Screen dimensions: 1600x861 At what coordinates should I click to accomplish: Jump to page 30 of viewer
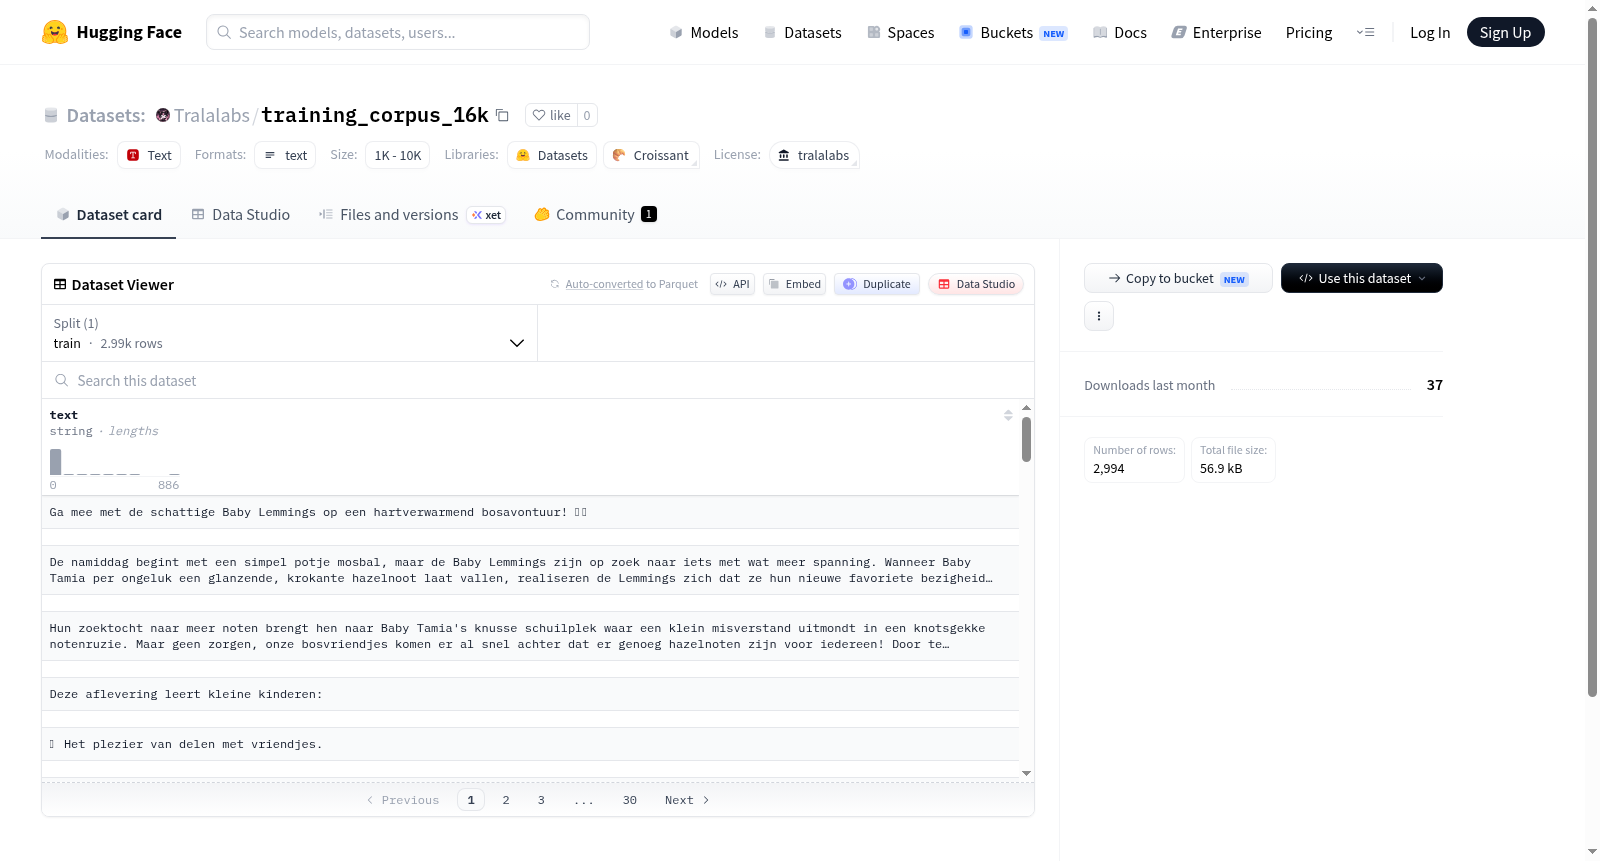pyautogui.click(x=630, y=800)
